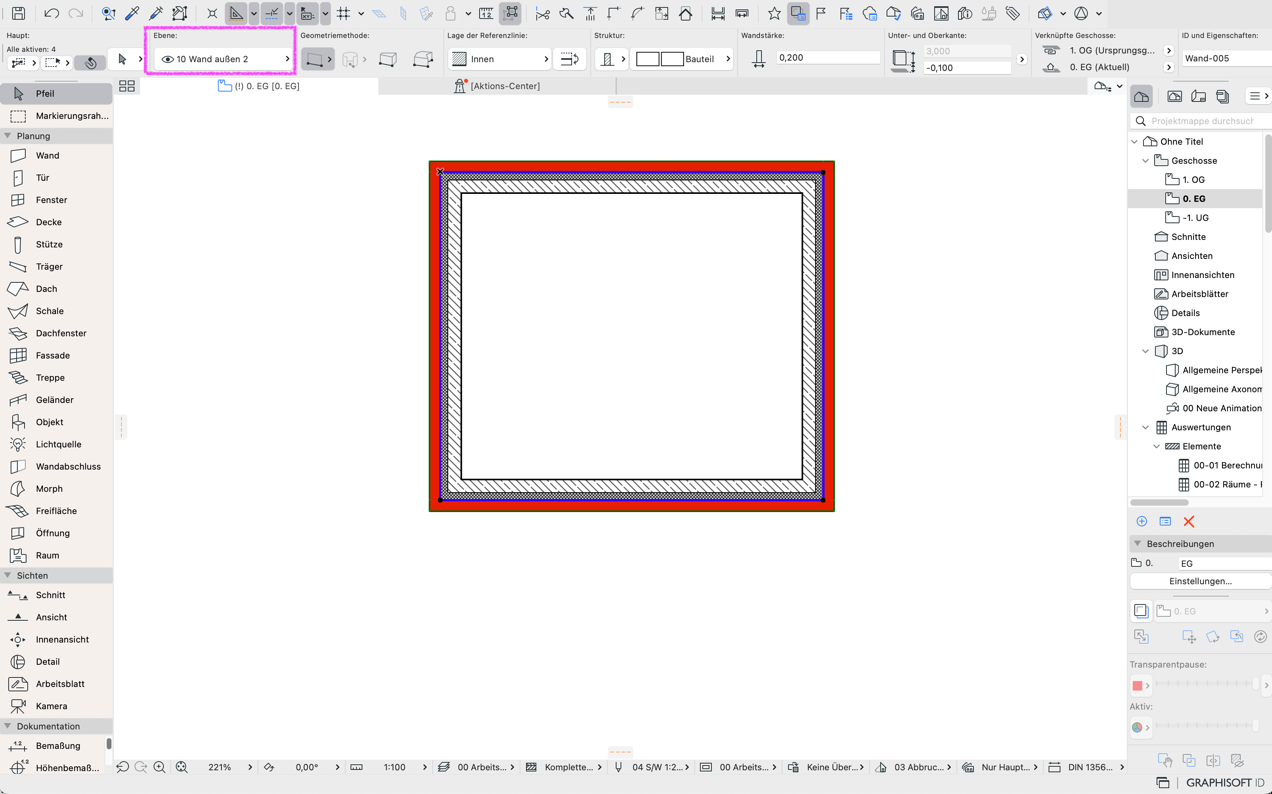The width and height of the screenshot is (1272, 794).
Task: Collapse the Auswertungen tree node
Action: [x=1146, y=428]
